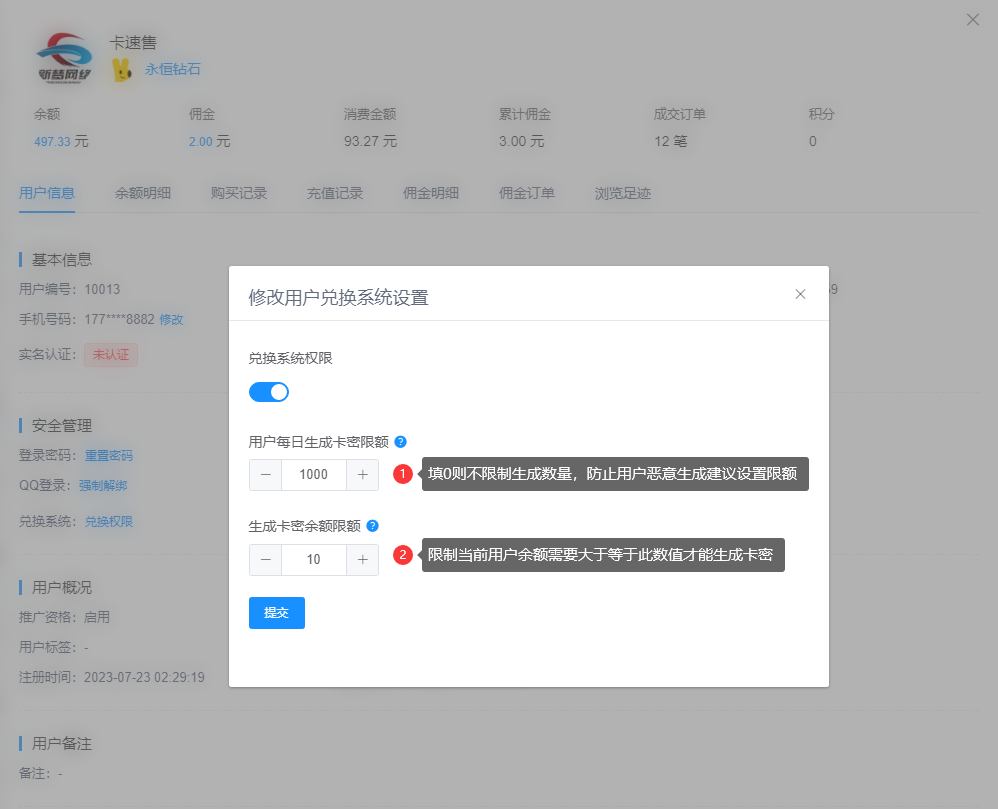Viewport: 998px width, 809px height.
Task: Click the 强制解绑 link for QQ login
Action: tap(103, 486)
